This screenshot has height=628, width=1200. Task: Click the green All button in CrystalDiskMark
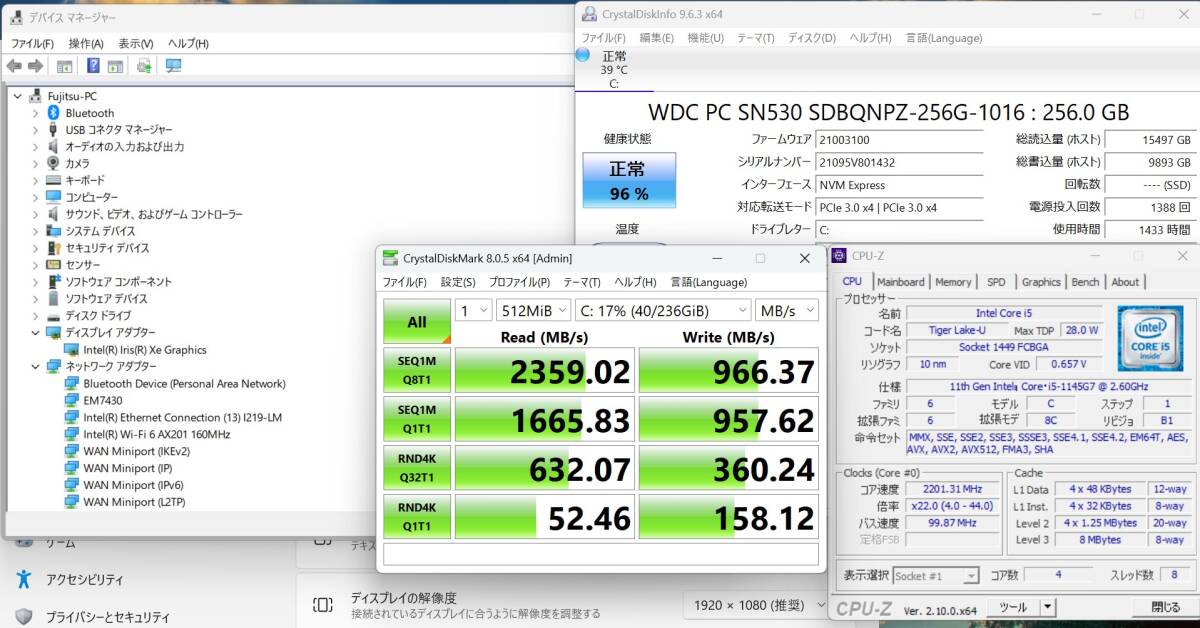coord(417,322)
